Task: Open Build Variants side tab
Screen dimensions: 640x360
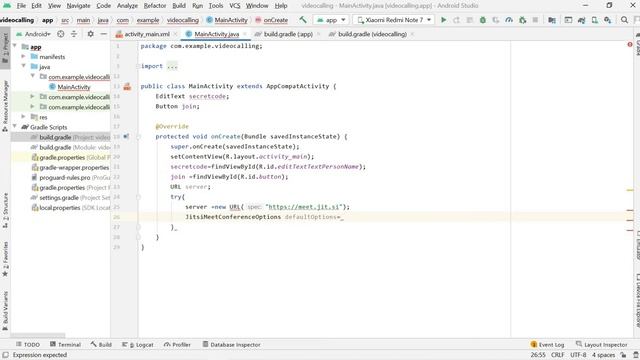Action: [5, 311]
